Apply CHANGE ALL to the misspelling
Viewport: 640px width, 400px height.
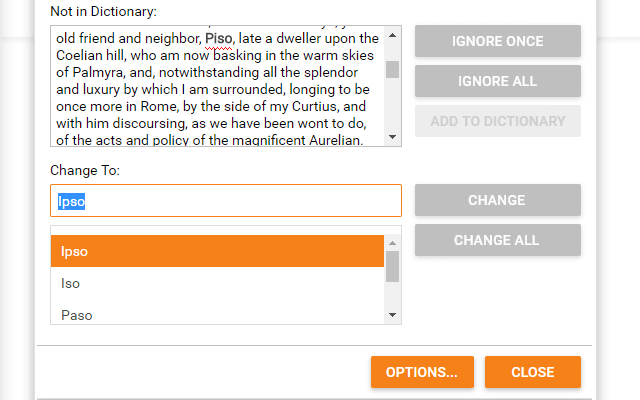pyautogui.click(x=497, y=240)
